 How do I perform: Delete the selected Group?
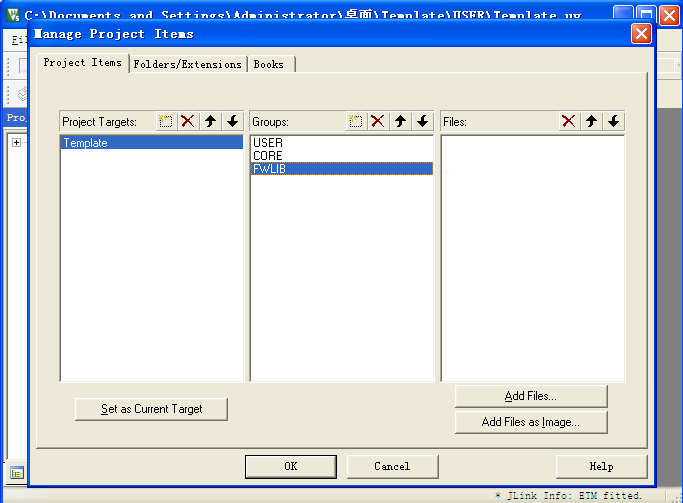(378, 121)
